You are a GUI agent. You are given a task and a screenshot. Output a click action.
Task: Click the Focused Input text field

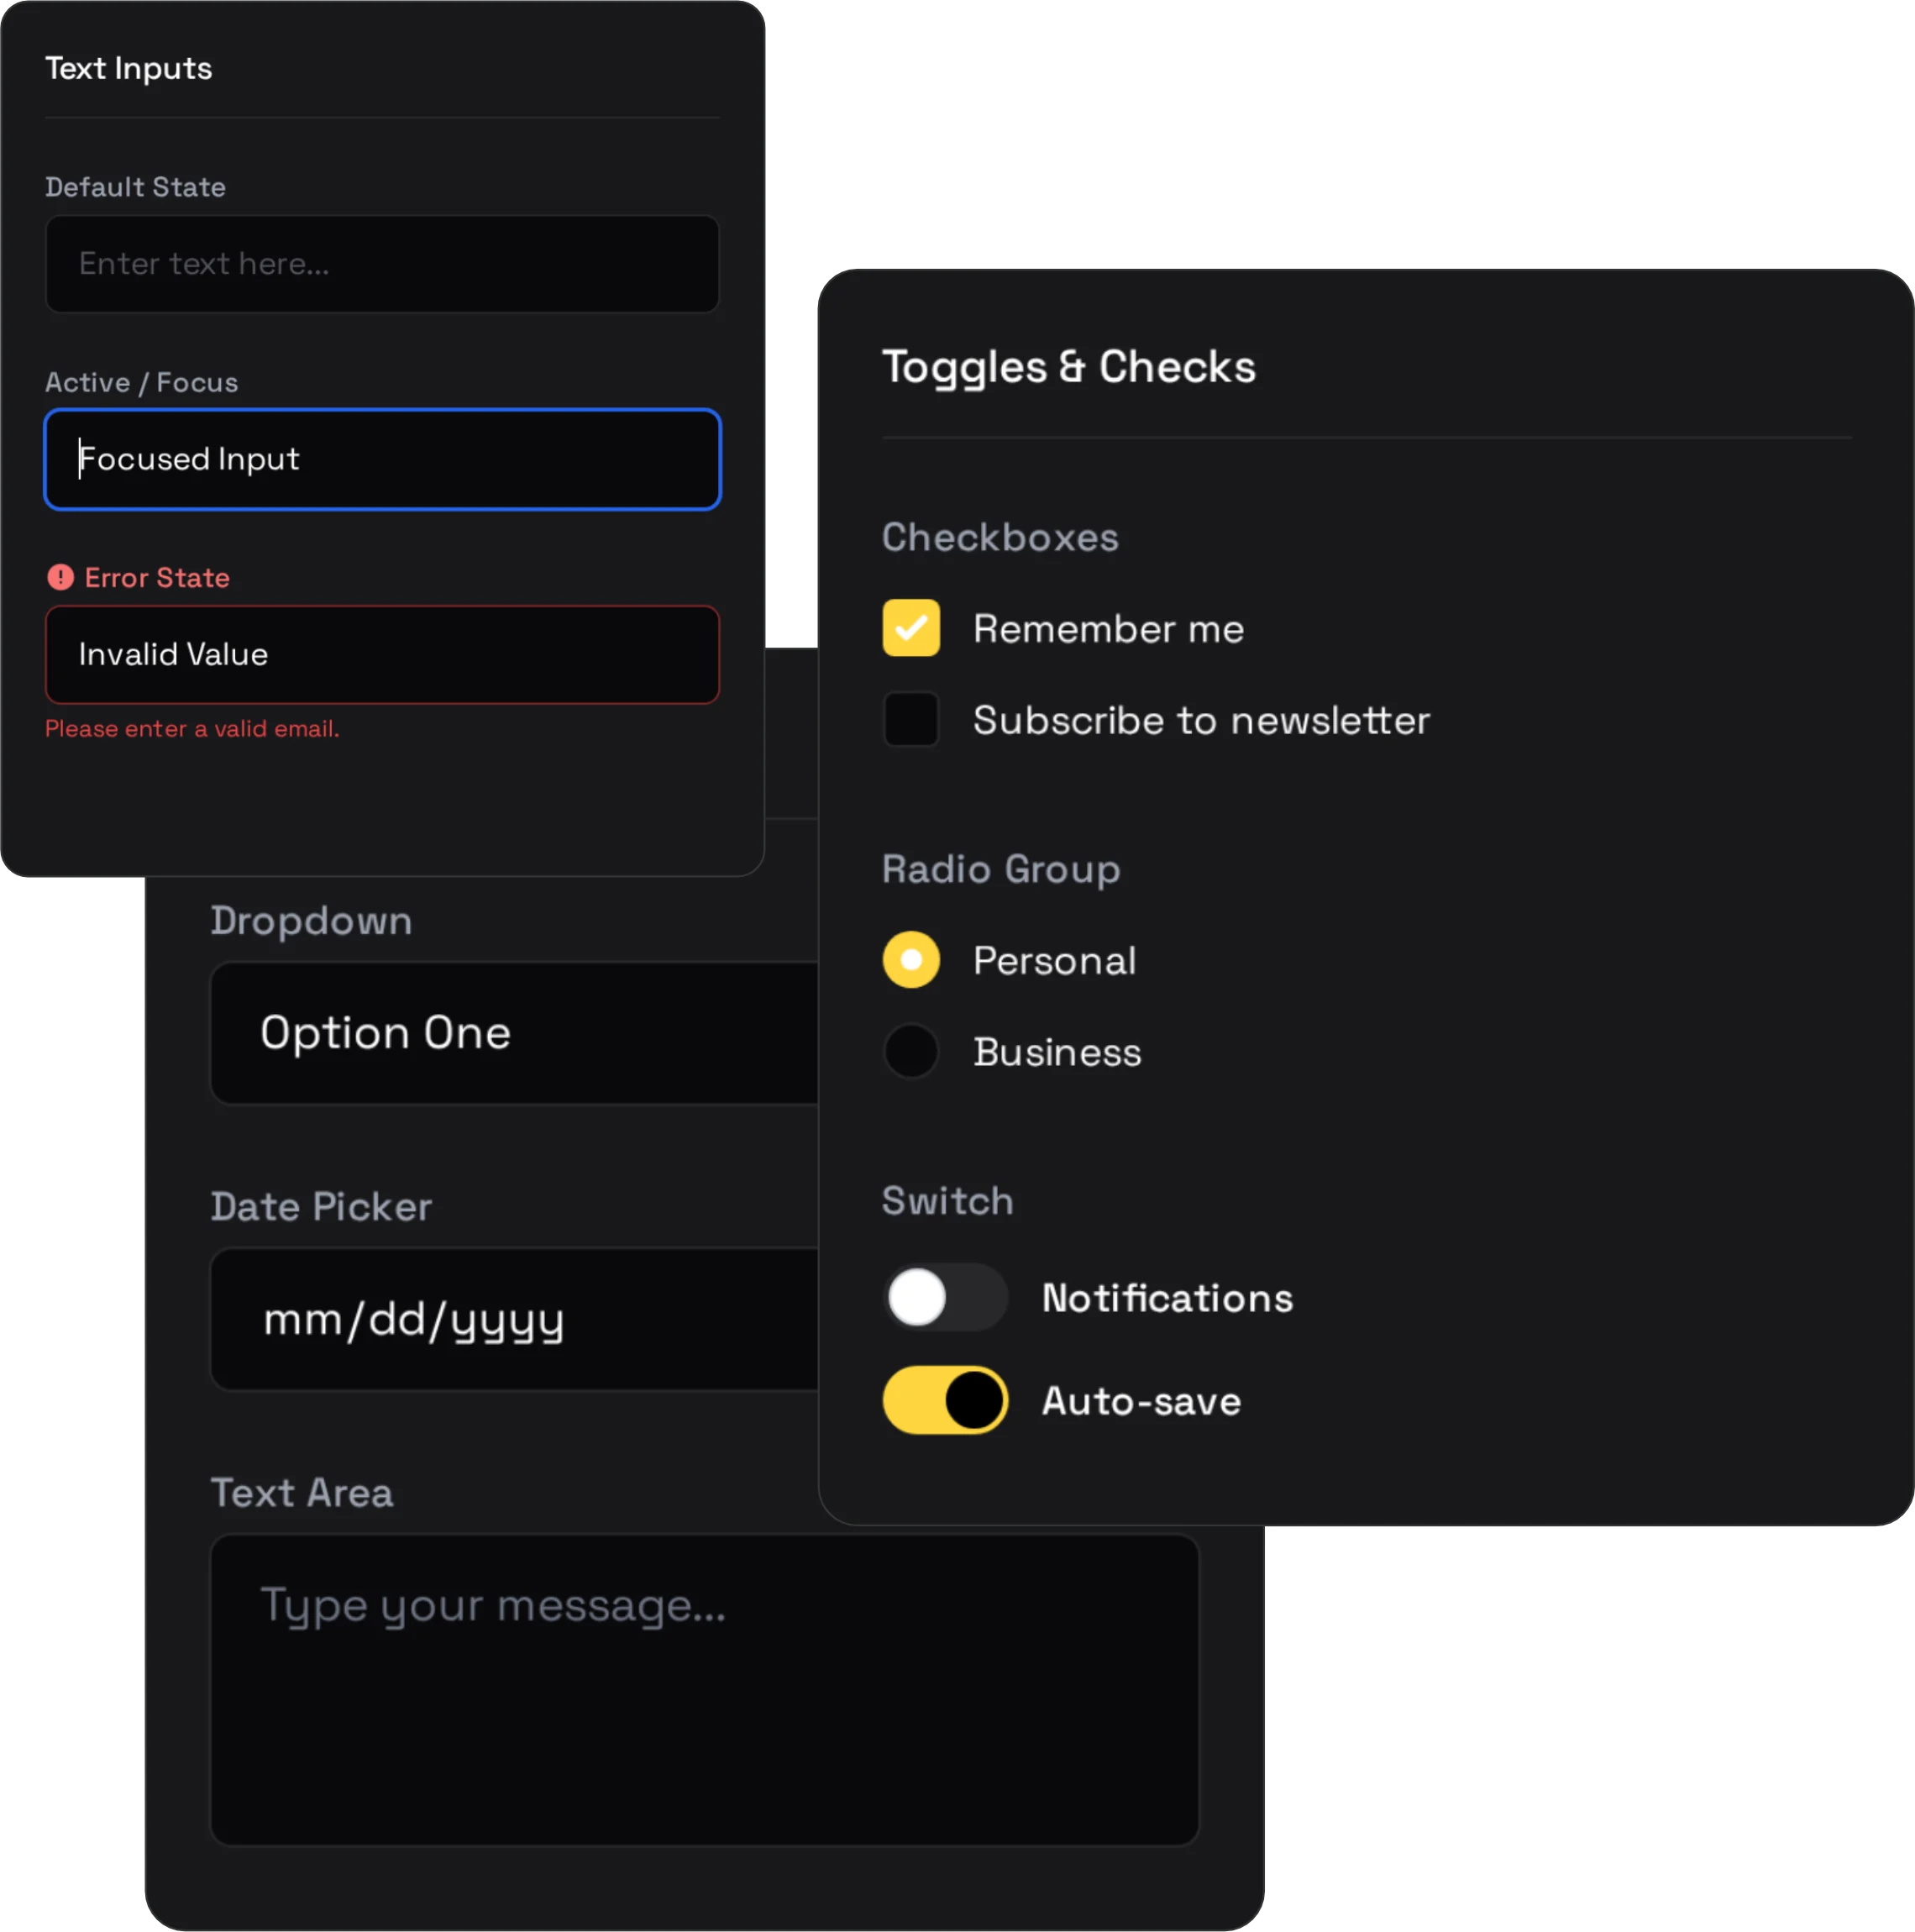tap(382, 459)
